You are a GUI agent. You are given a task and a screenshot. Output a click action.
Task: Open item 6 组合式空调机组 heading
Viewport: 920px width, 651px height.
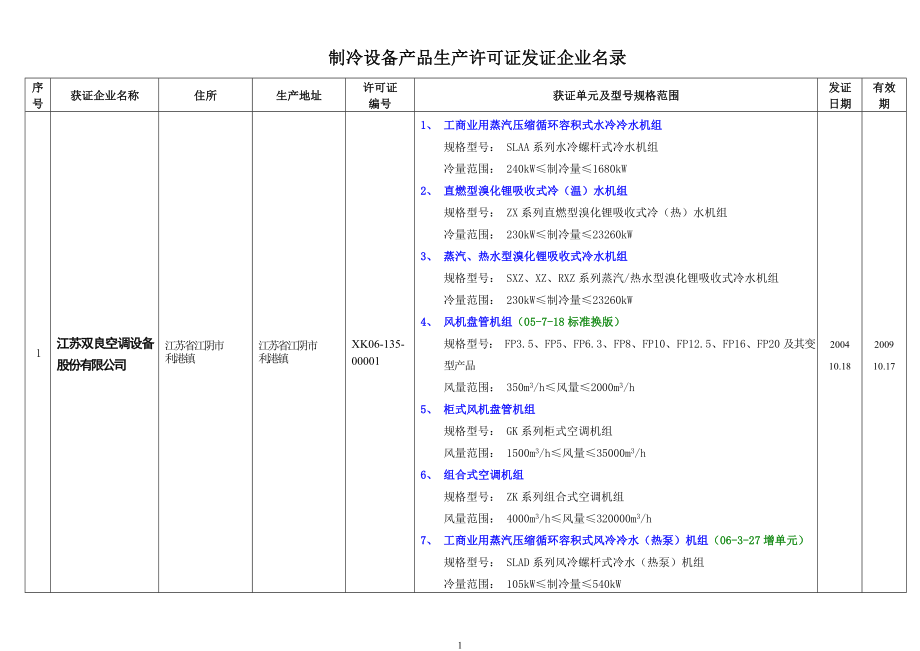point(483,475)
